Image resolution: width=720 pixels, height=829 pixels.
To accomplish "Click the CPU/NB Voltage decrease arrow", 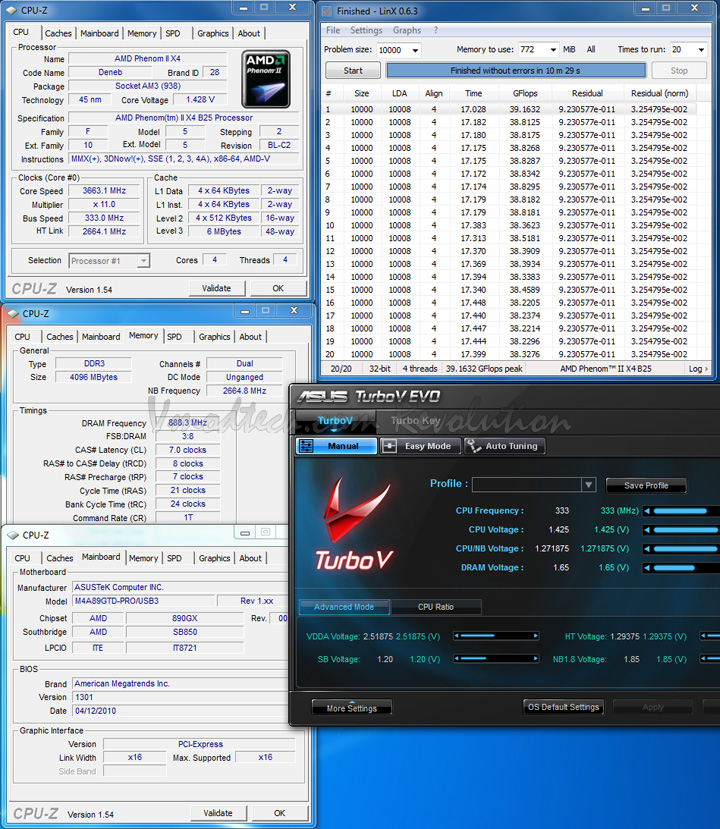I will [647, 549].
